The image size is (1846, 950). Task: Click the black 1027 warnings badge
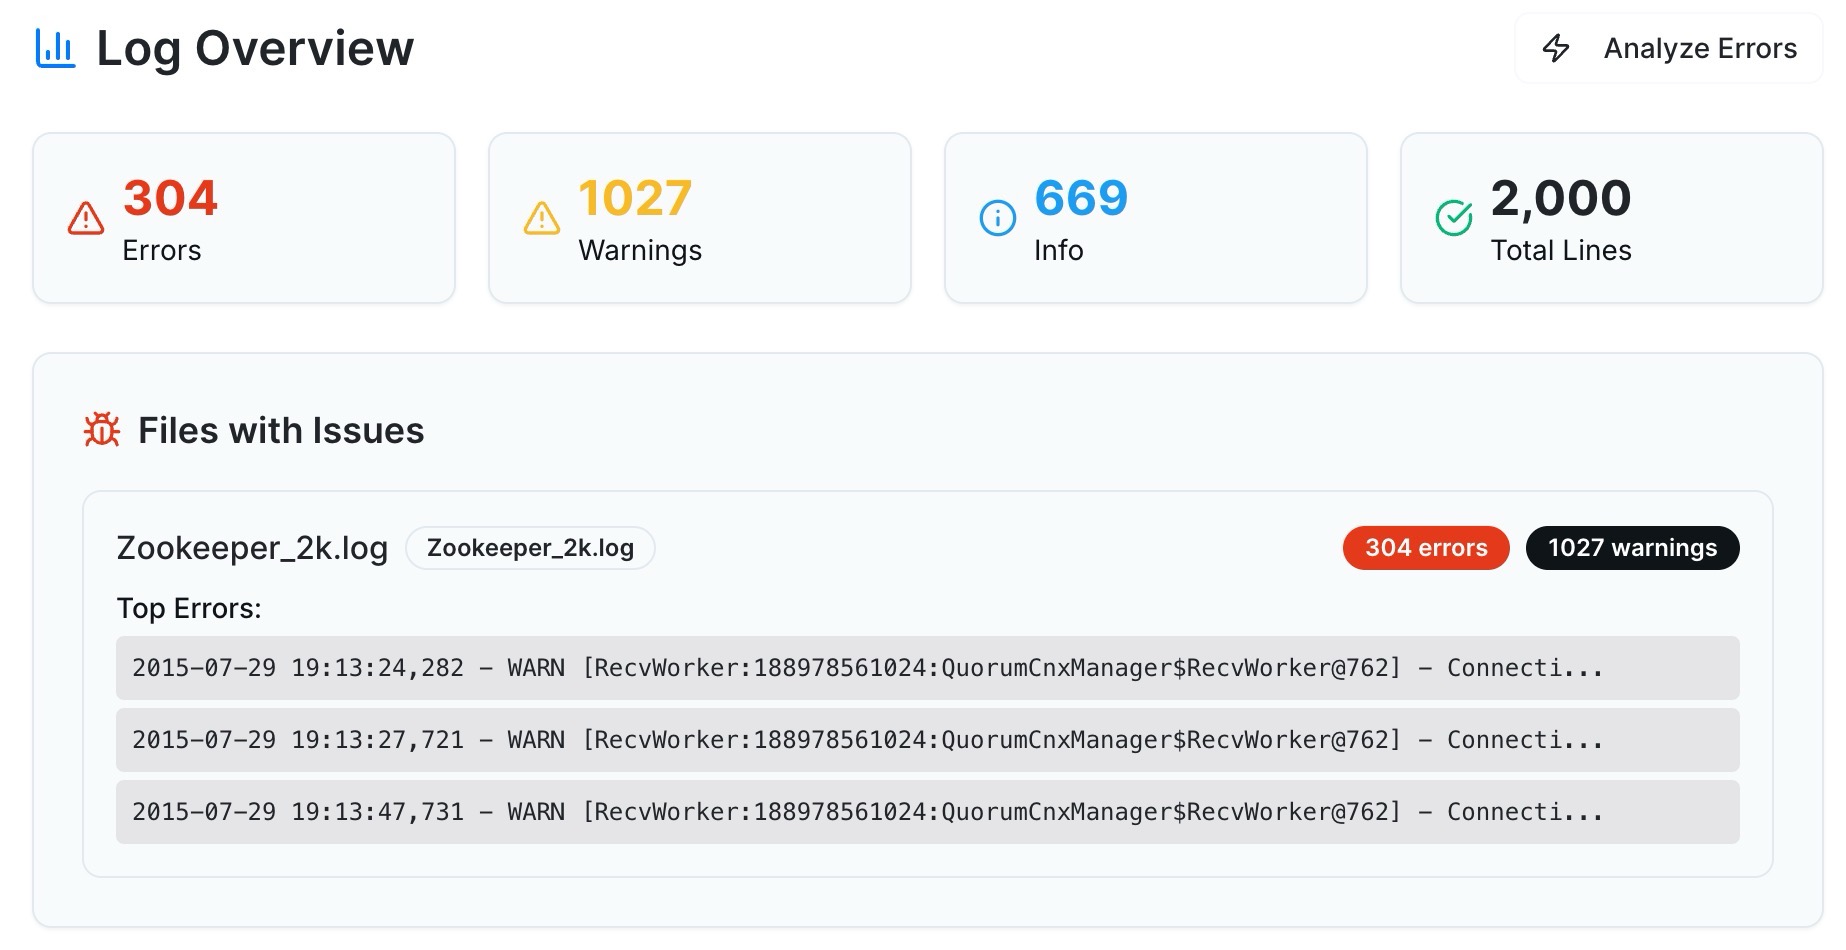tap(1631, 548)
